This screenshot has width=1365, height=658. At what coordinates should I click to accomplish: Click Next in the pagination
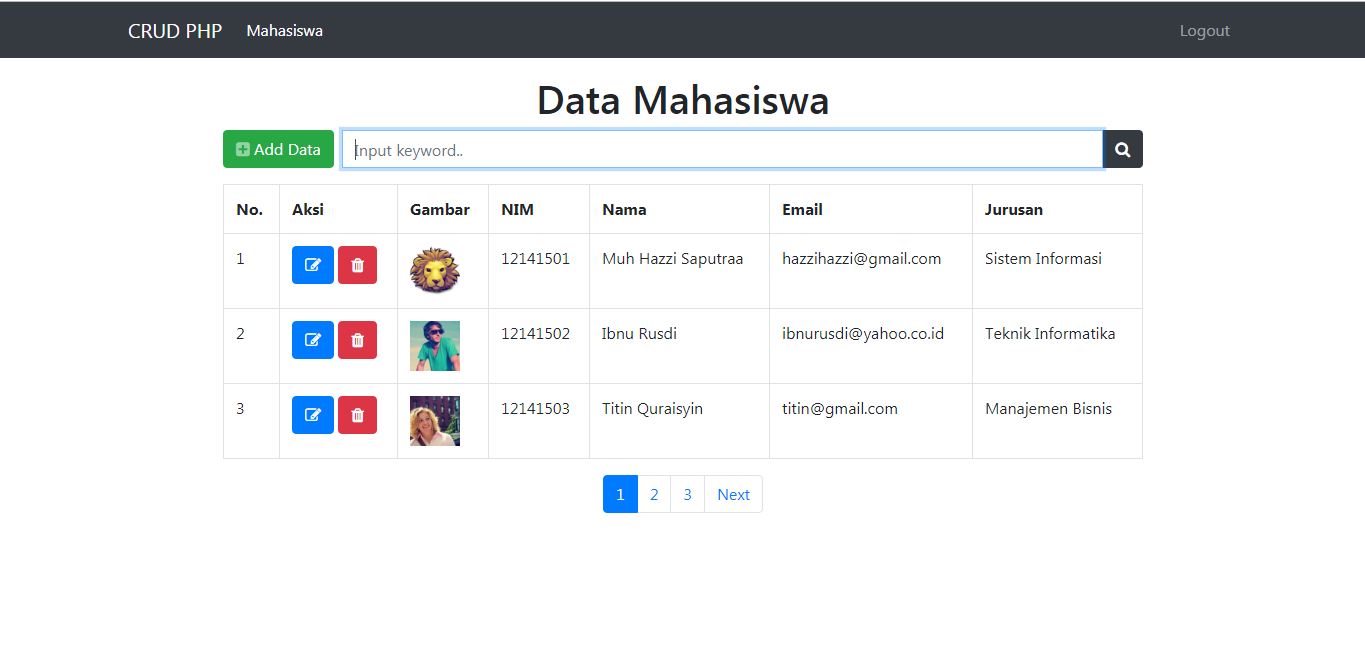tap(733, 494)
